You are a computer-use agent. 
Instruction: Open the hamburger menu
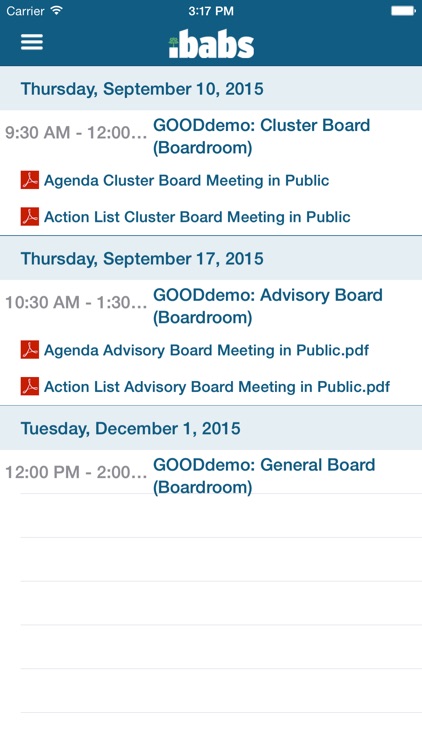click(32, 42)
